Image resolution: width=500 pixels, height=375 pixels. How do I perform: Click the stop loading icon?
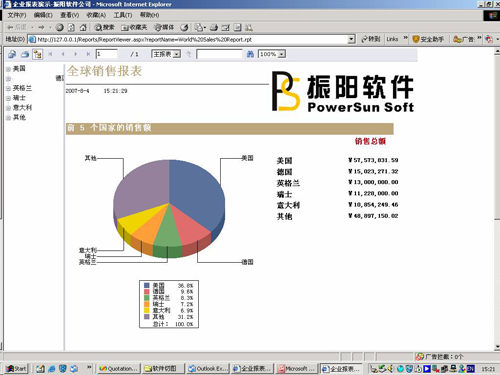pyautogui.click(x=60, y=27)
